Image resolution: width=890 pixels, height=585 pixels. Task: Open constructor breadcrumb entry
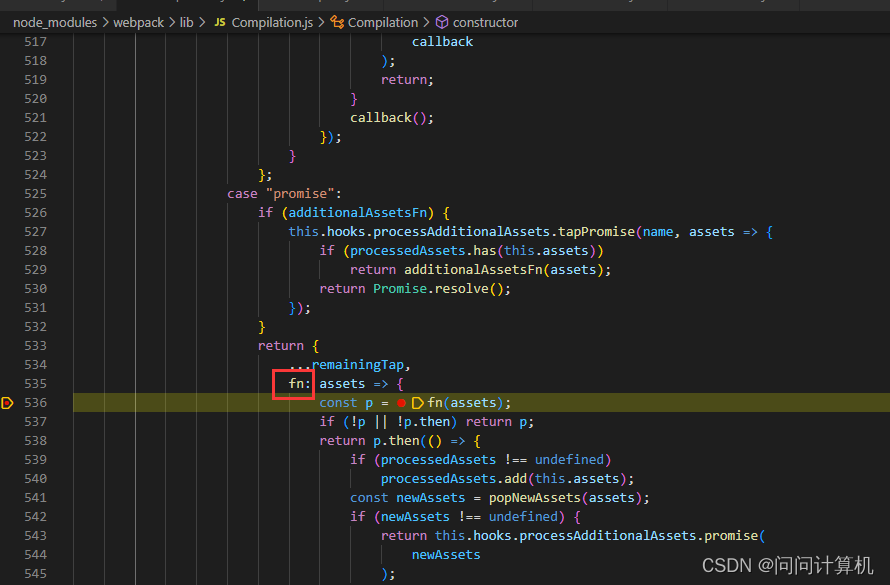pyautogui.click(x=485, y=23)
